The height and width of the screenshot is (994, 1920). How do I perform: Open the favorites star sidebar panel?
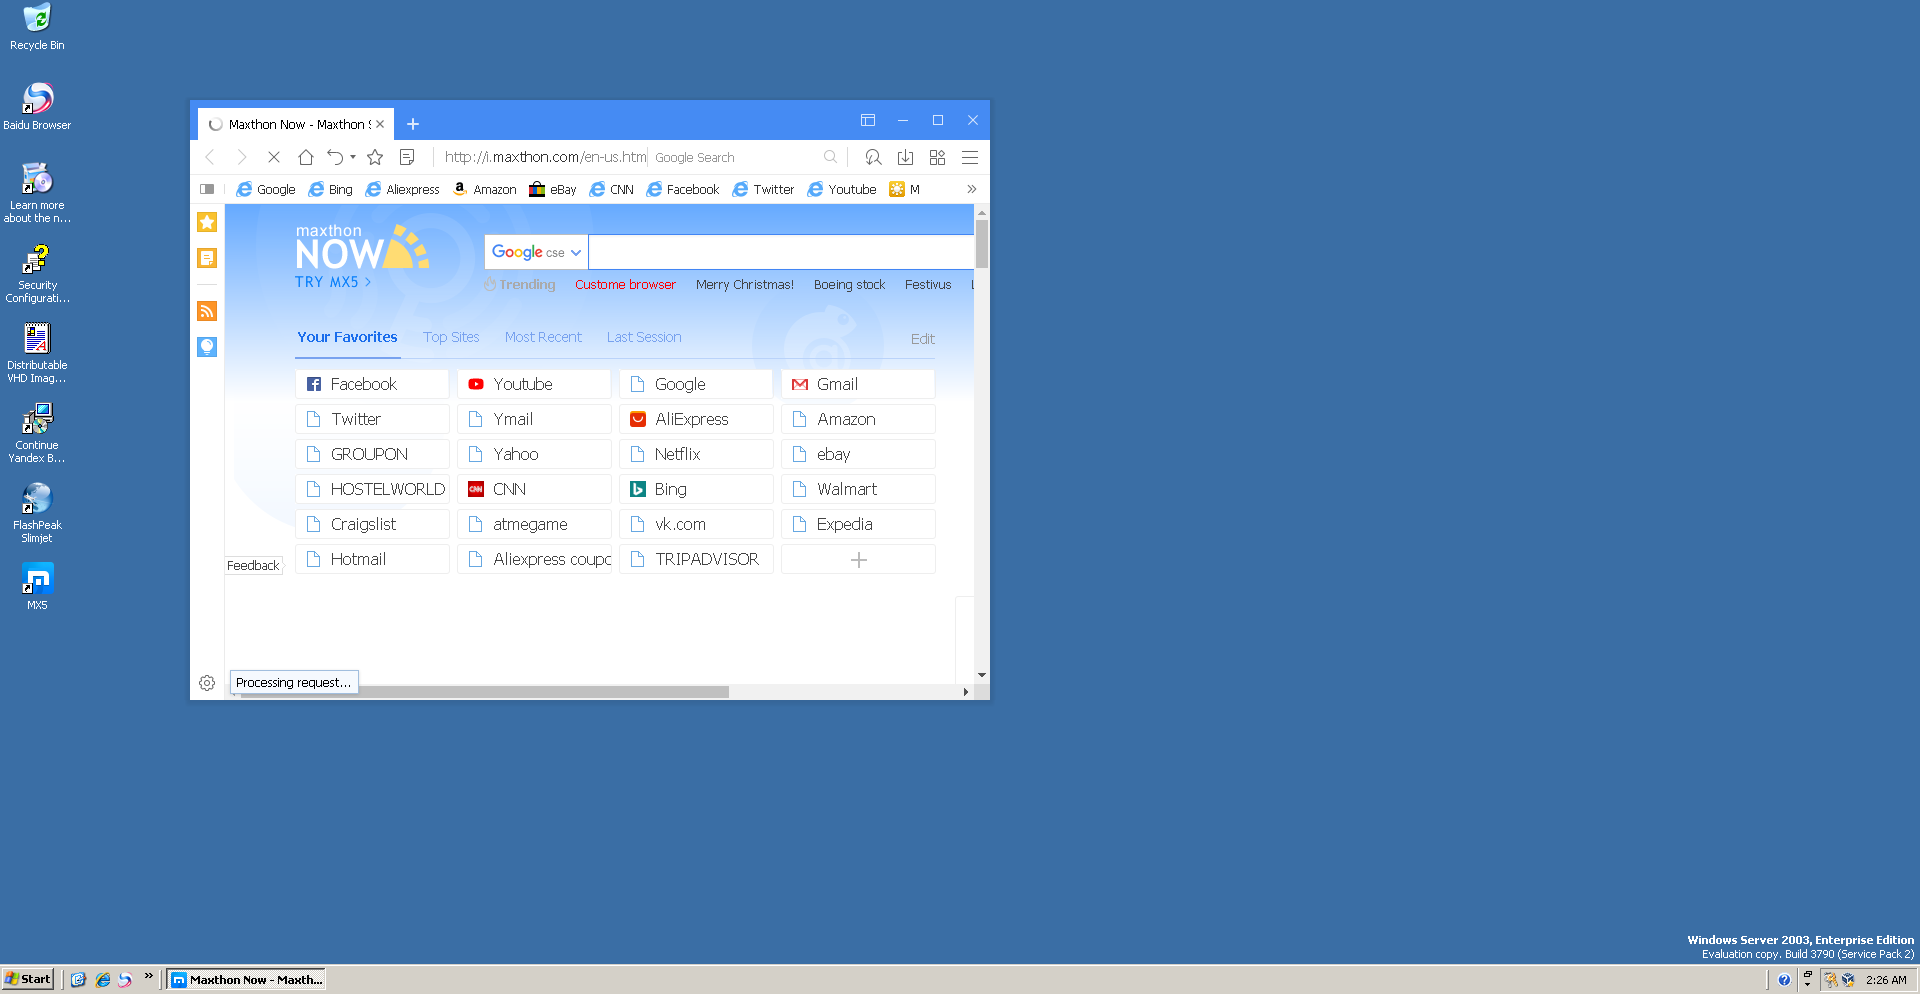pos(207,222)
